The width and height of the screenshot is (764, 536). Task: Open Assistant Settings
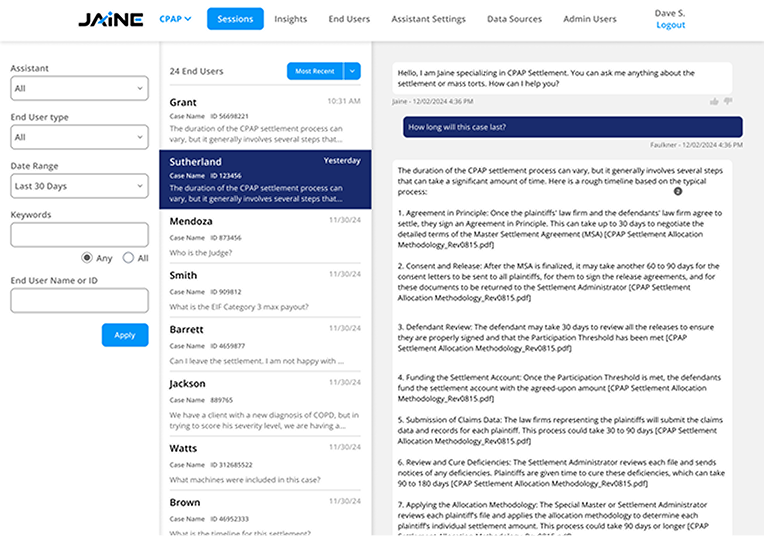pos(428,19)
